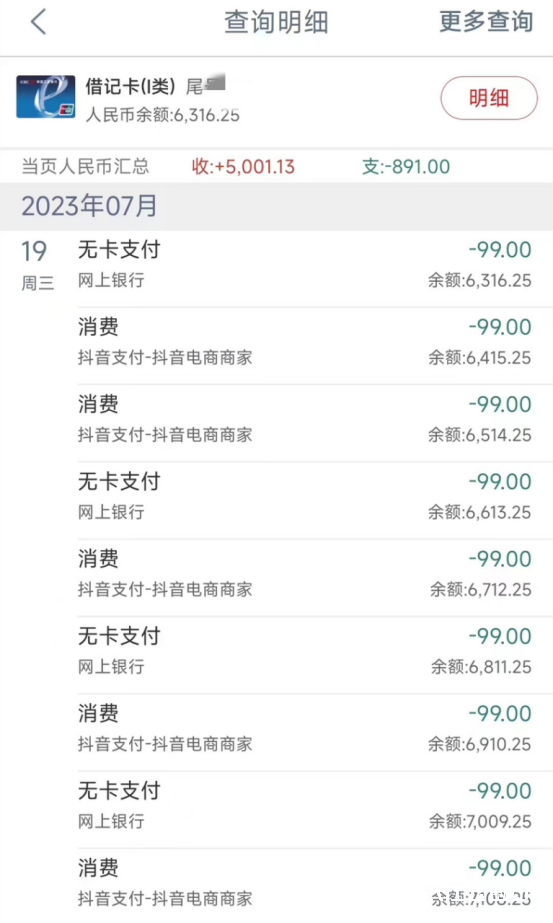This screenshot has height=923, width=553.
Task: Tap the debit card thumbnail image
Action: [x=46, y=97]
